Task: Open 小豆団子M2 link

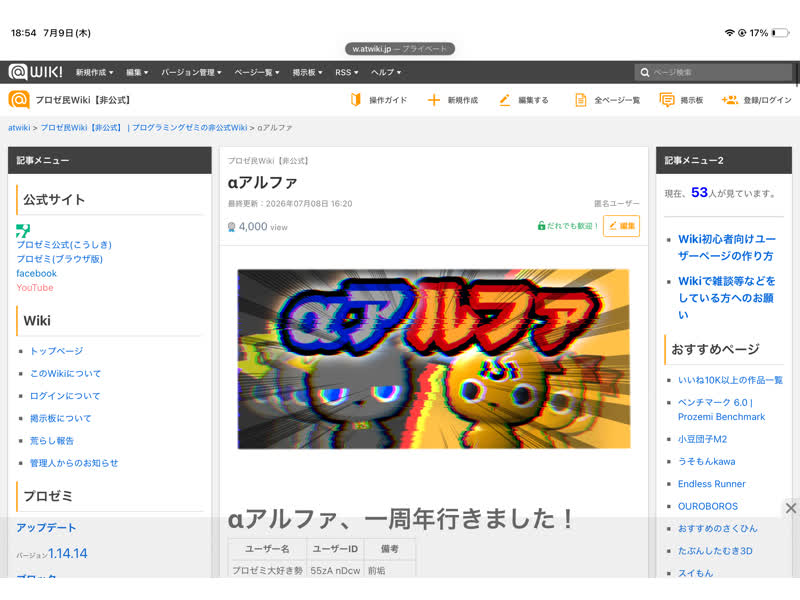Action: pyautogui.click(x=703, y=439)
